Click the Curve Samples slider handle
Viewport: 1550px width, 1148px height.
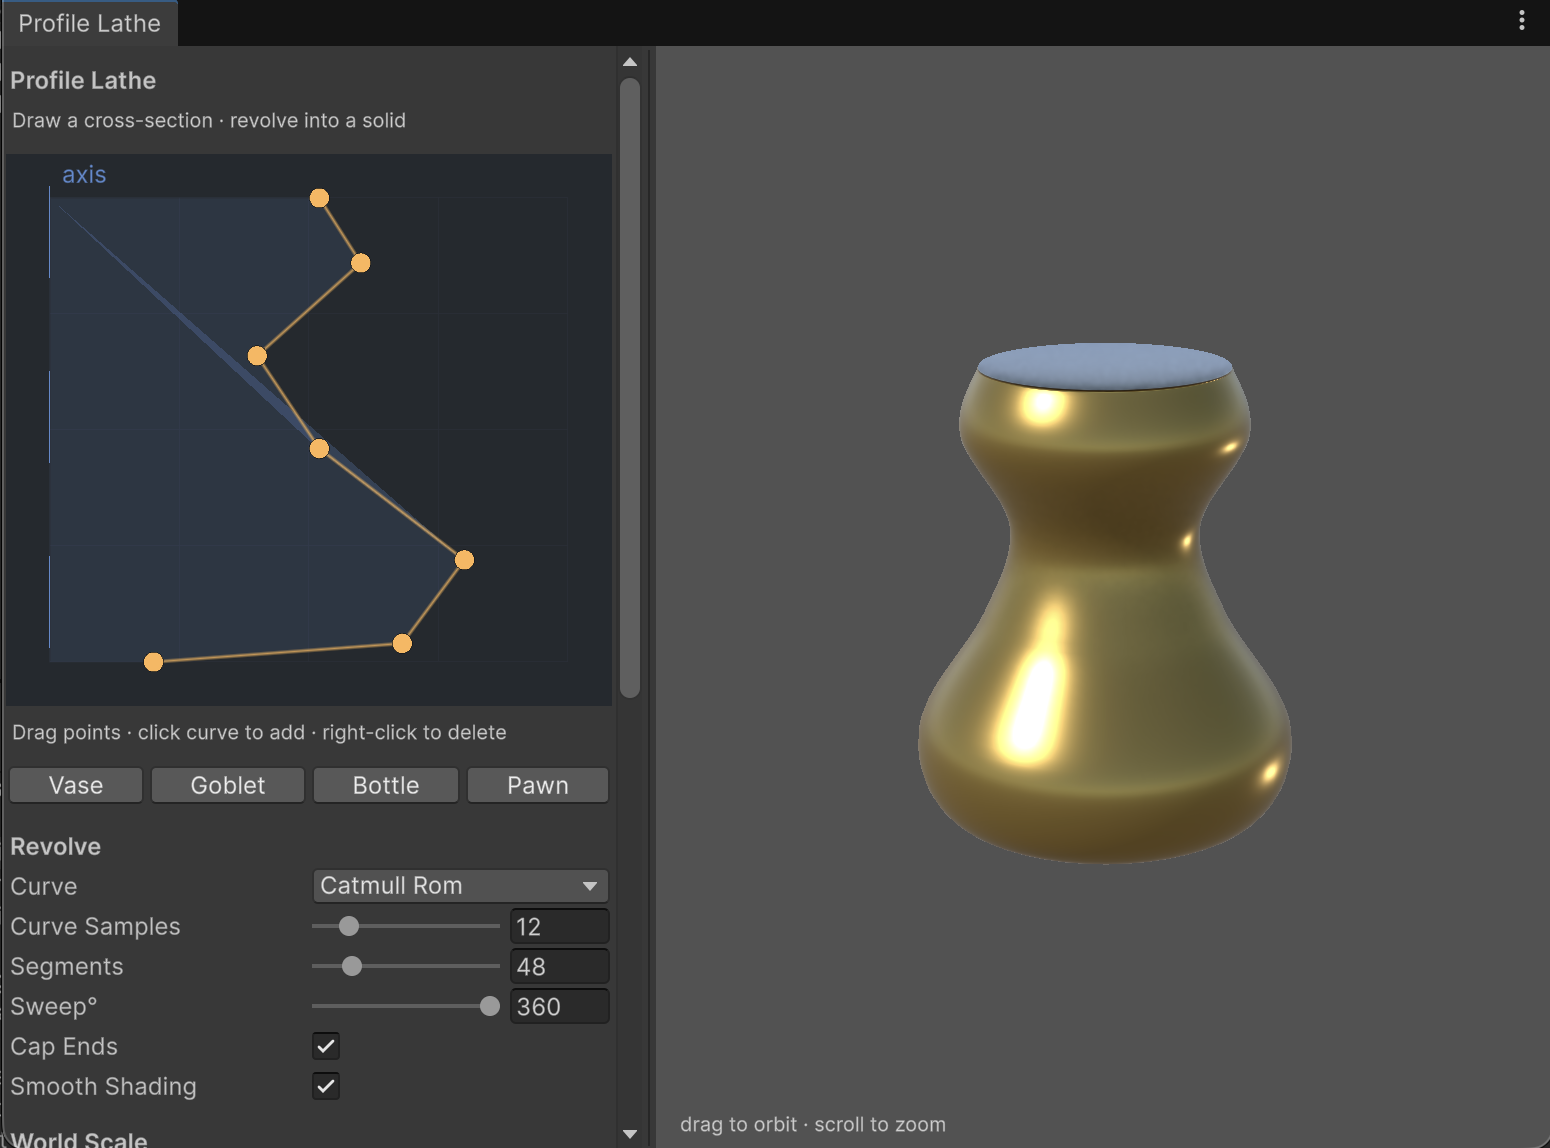349,926
